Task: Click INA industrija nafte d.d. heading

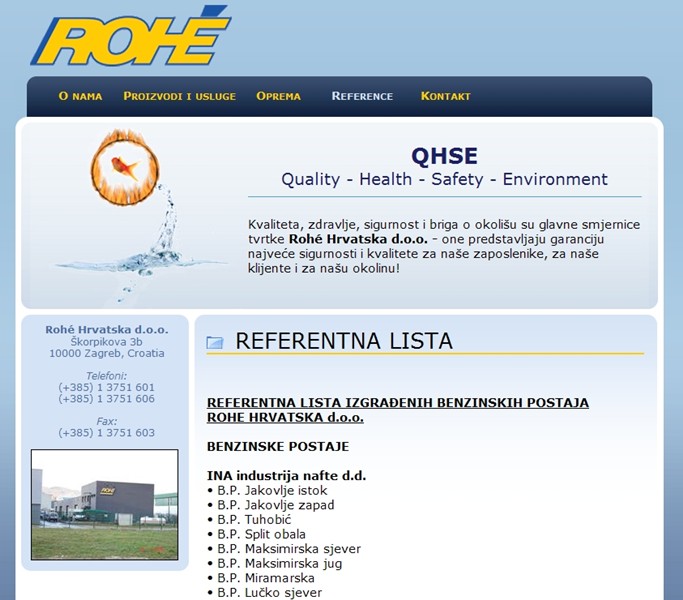Action: (287, 476)
